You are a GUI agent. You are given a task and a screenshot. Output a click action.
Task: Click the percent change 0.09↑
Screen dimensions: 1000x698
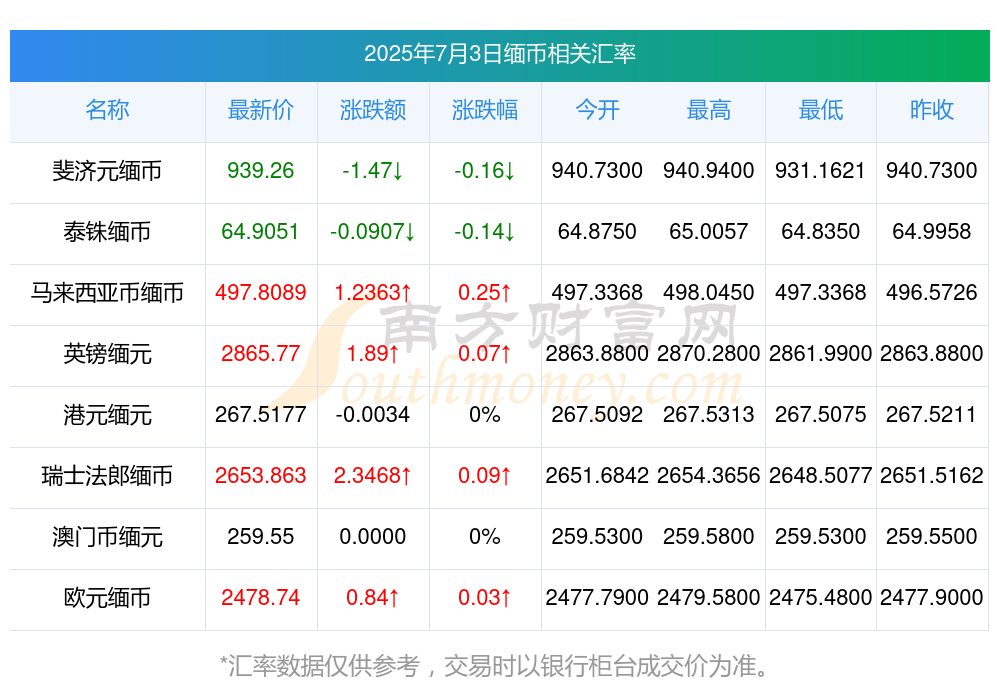485,475
